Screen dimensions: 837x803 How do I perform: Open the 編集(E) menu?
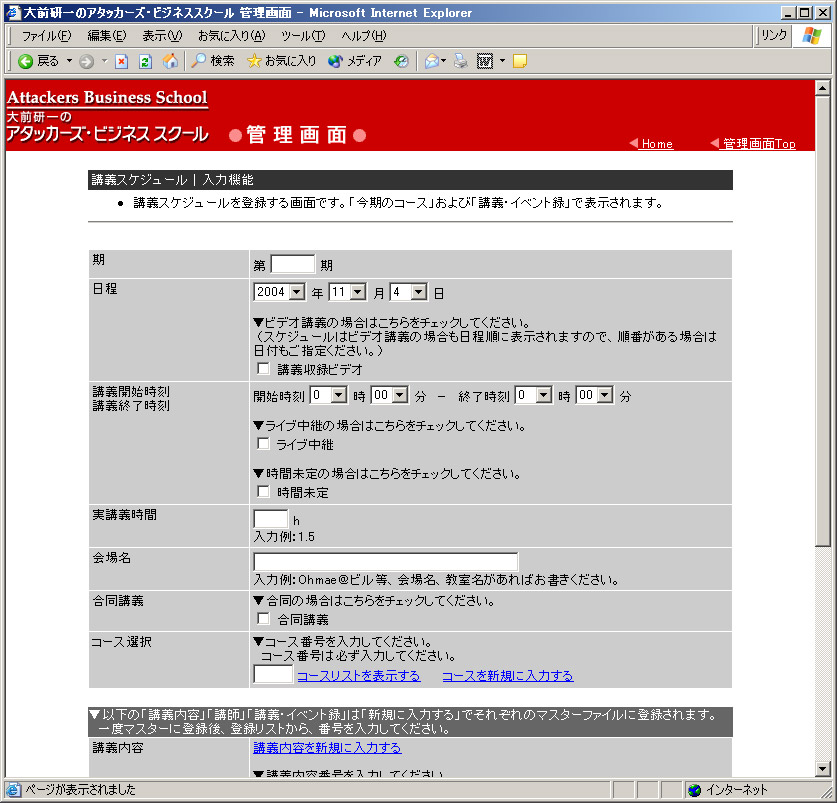coord(107,36)
